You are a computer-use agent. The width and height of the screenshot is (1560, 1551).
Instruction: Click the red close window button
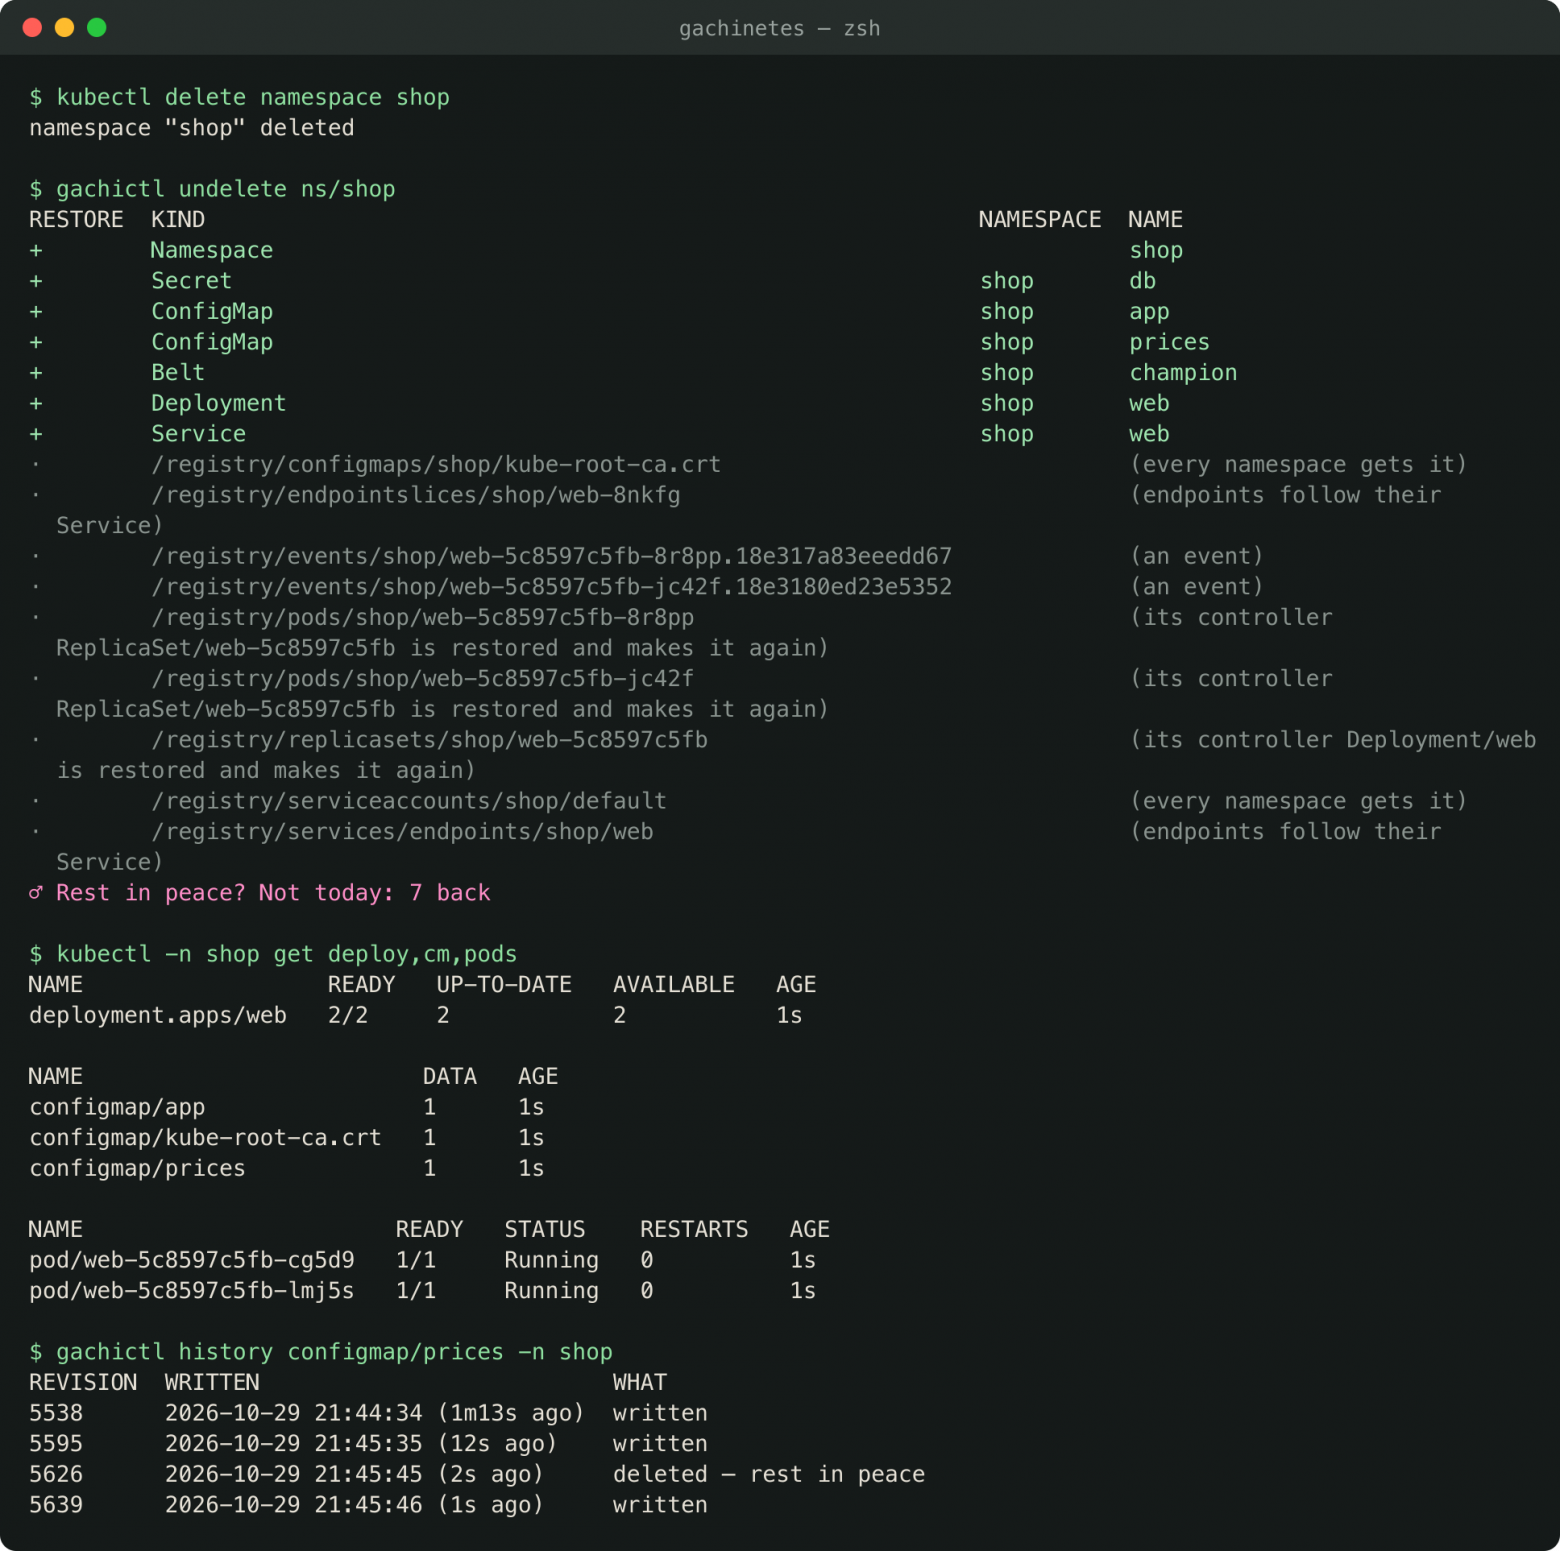tap(32, 28)
